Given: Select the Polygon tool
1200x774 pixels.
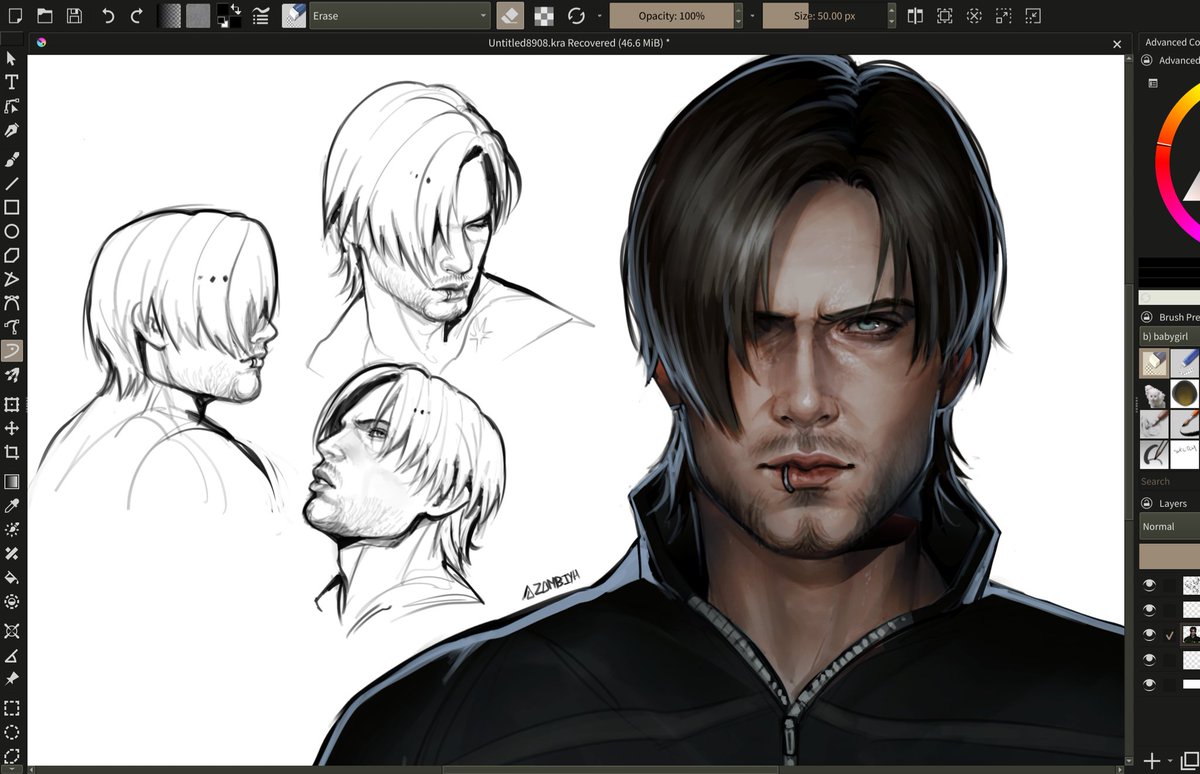Looking at the screenshot, I should click(12, 256).
